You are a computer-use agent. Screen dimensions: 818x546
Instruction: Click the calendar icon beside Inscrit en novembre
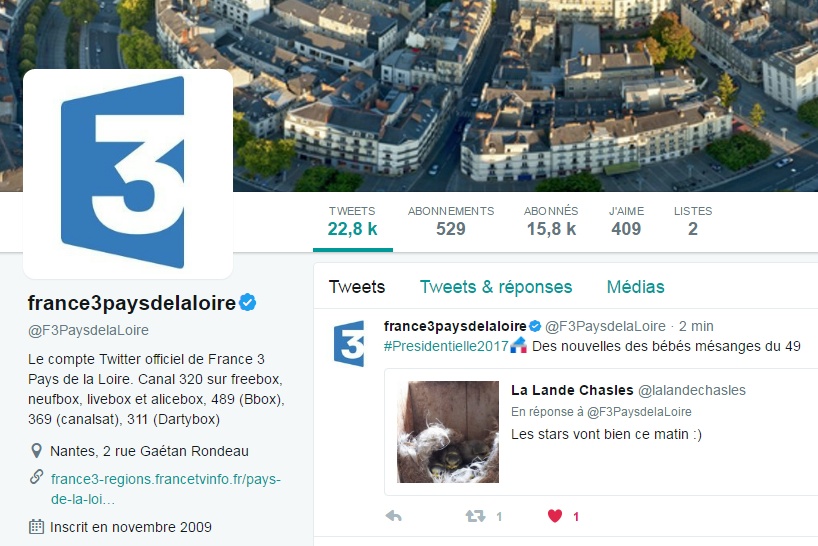coord(36,527)
